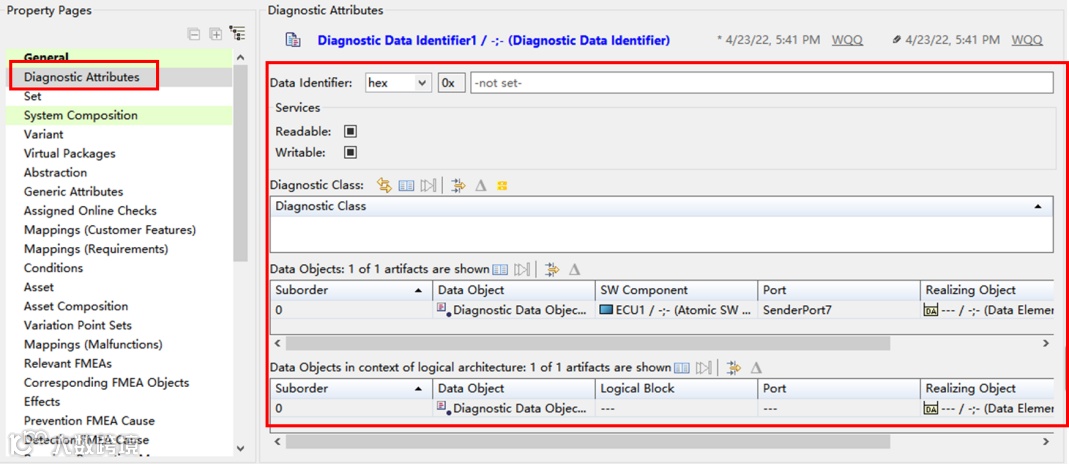Click the data element icon in the lower Realizing Object cell
Screen dimensions: 1069x464
click(931, 409)
